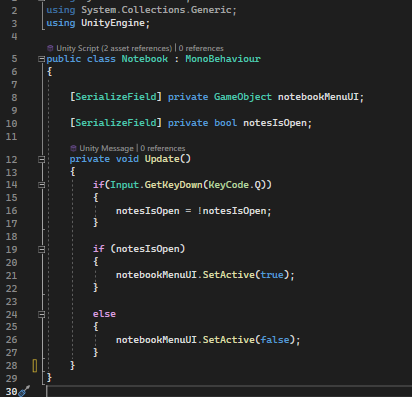
Task: Click SerializeField attribute on line 10
Action: (116, 123)
